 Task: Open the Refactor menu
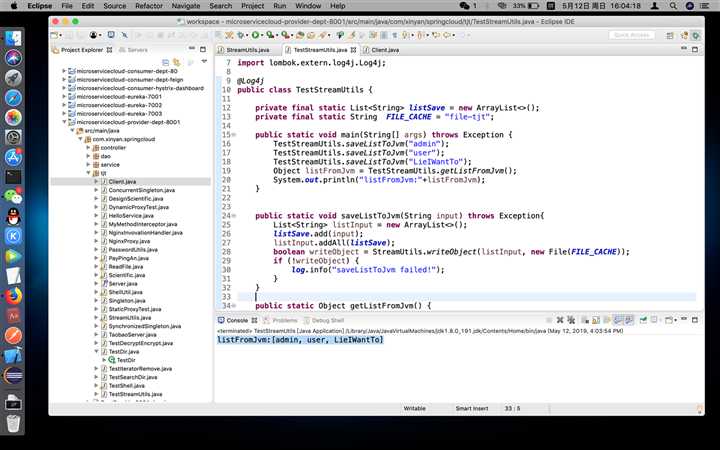point(149,6)
